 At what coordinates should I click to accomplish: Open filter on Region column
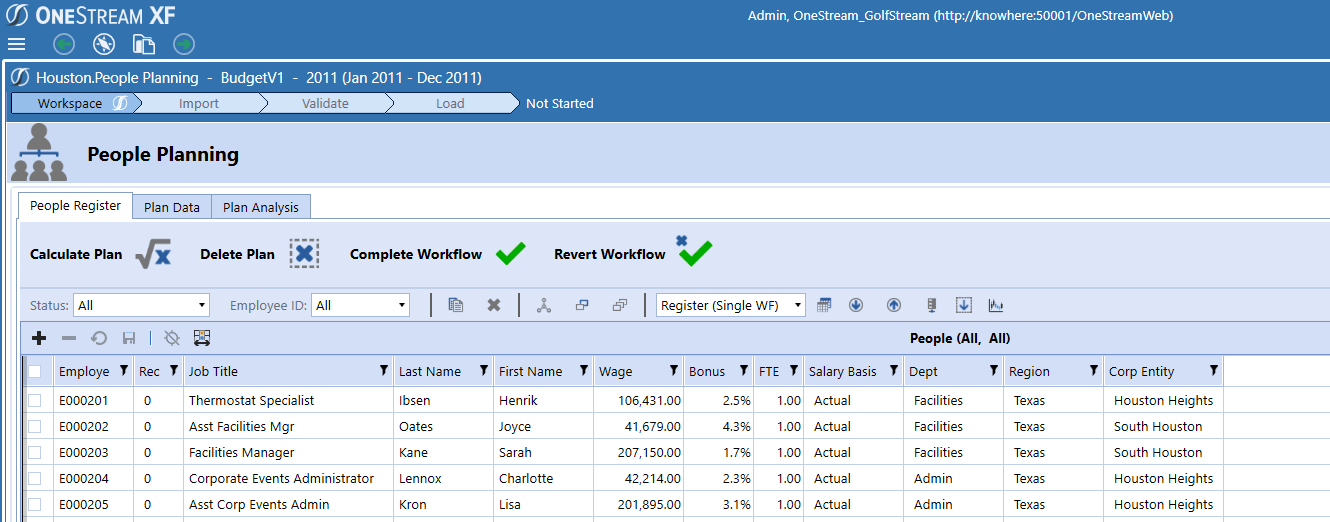pos(1093,370)
